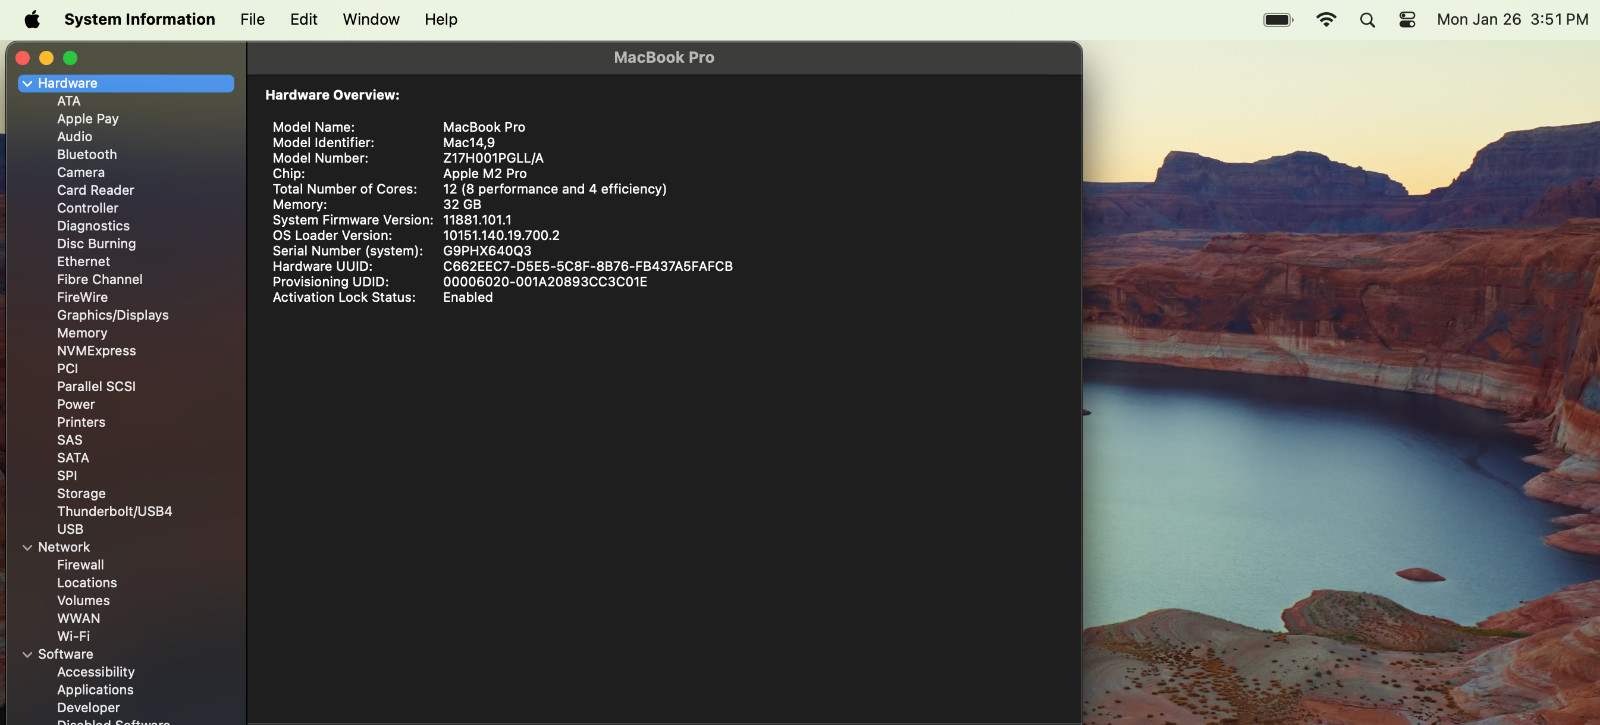Select the Network category
Viewport: 1600px width, 725px height.
pos(64,548)
